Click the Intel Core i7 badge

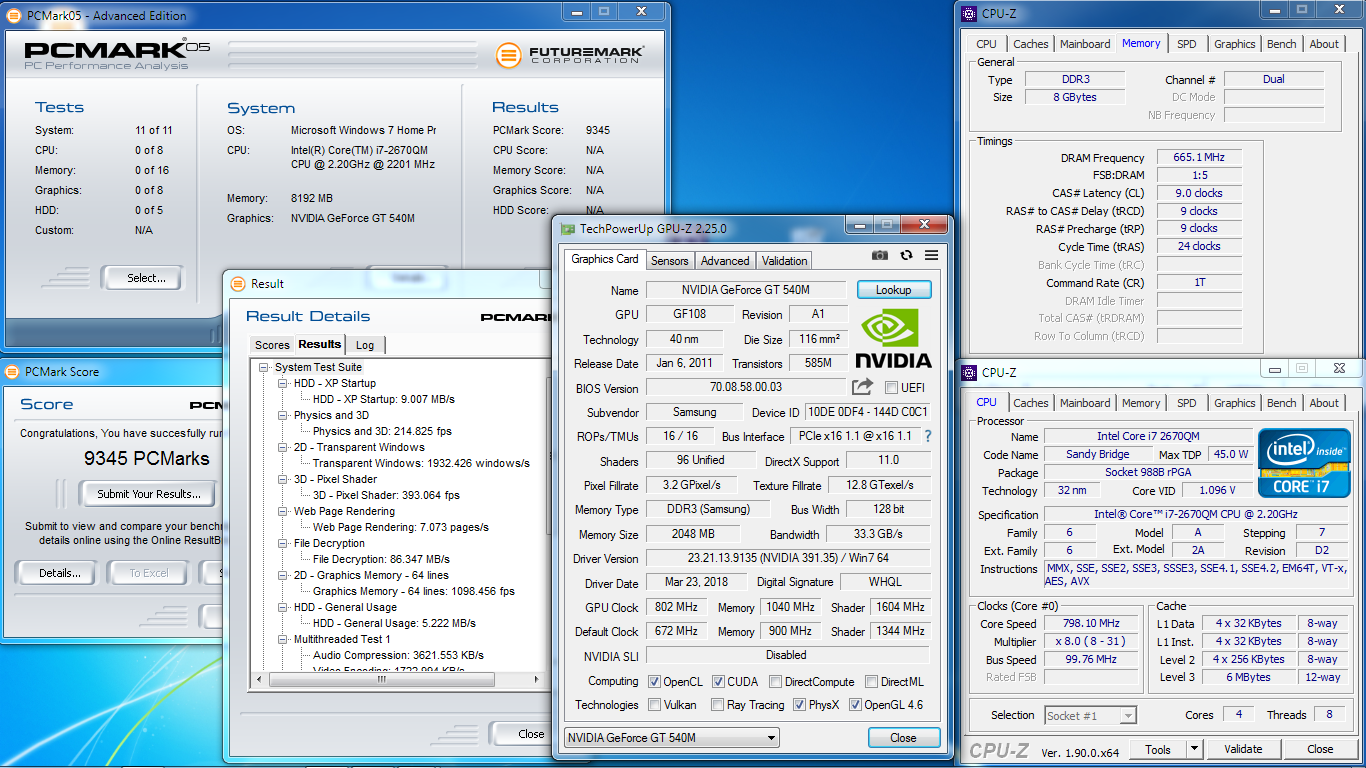point(1304,462)
